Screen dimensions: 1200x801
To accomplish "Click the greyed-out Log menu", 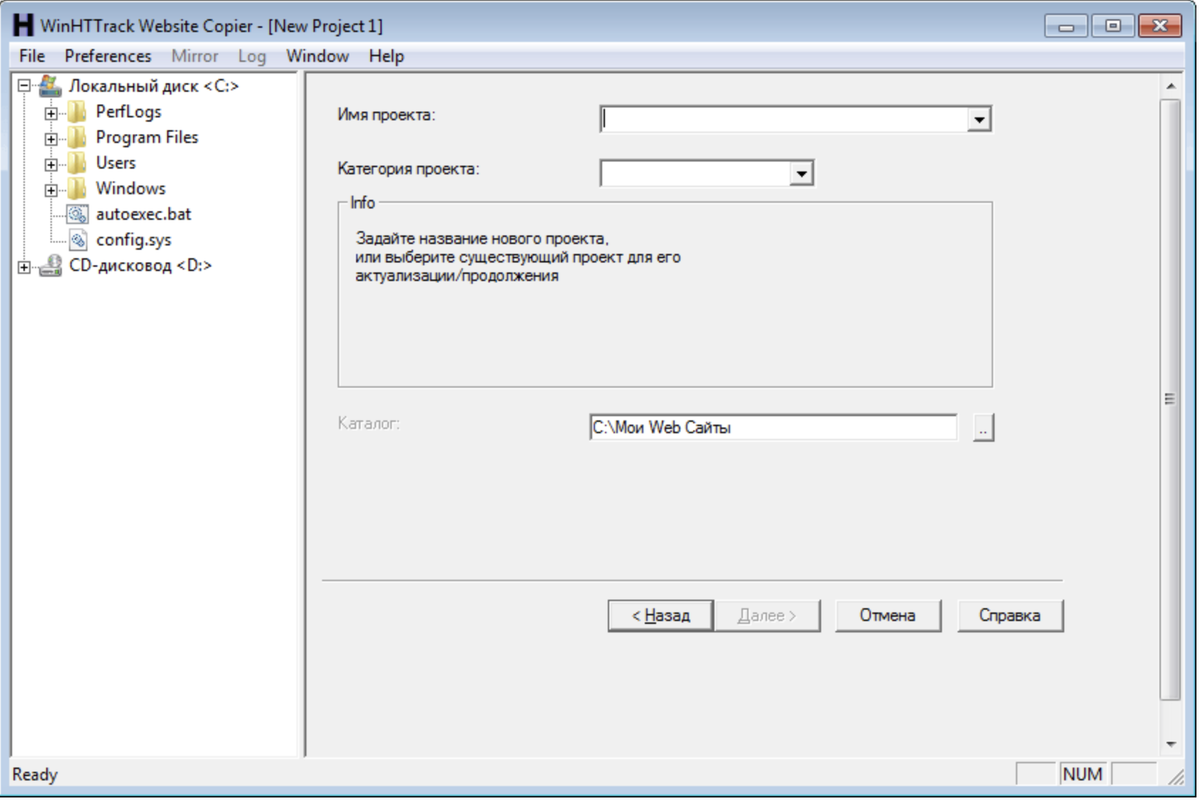I will pyautogui.click(x=252, y=56).
